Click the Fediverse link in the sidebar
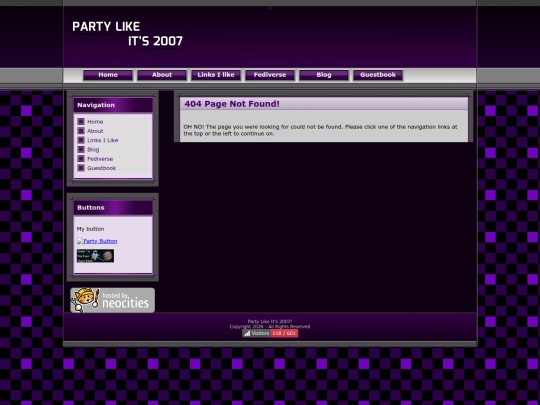This screenshot has height=405, width=540. [x=100, y=159]
